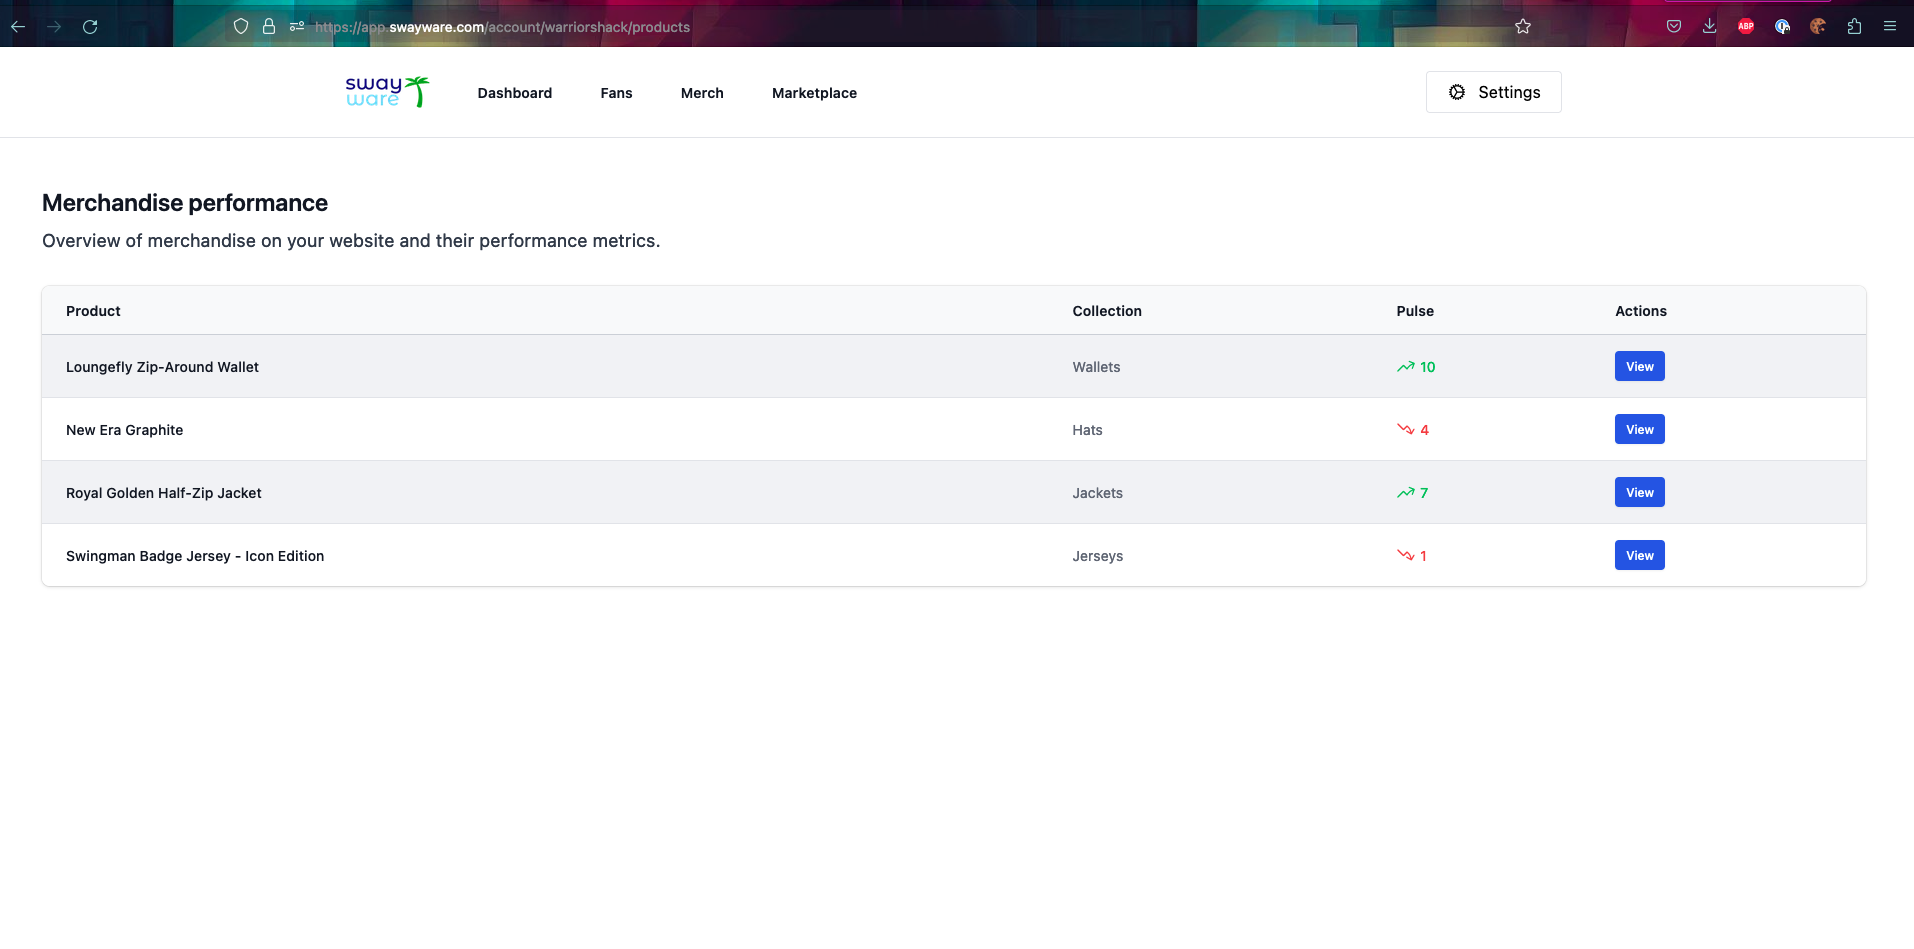View the Loungefly Zip-Around Wallet product

coord(1640,366)
